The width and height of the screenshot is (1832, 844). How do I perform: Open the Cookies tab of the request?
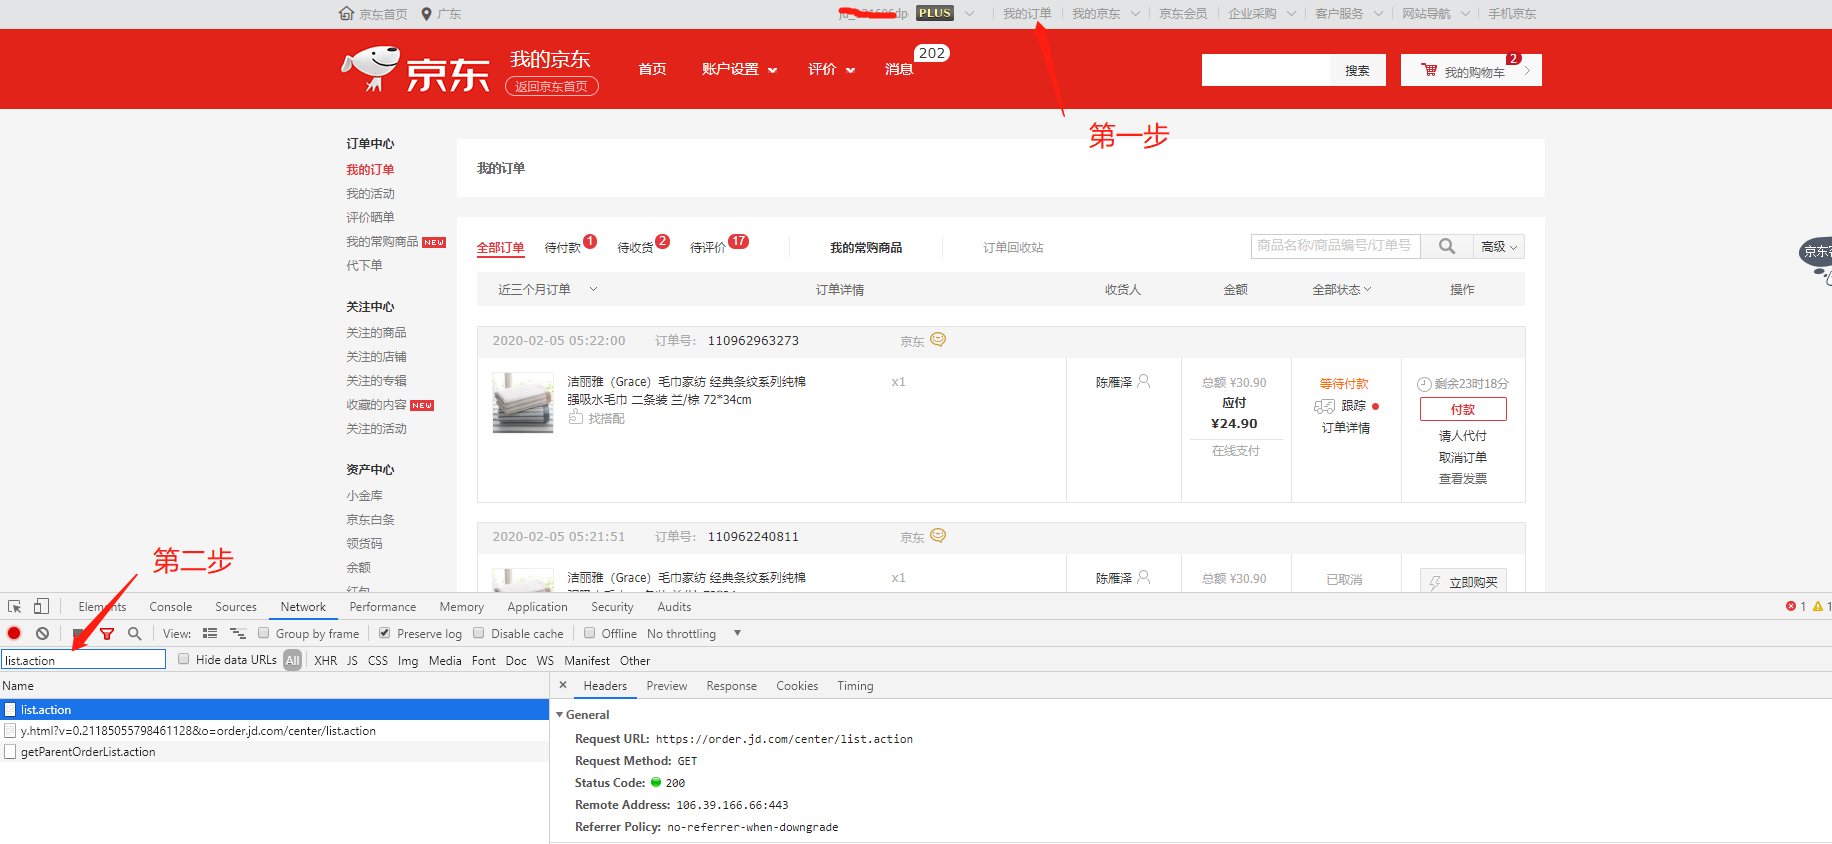[797, 685]
